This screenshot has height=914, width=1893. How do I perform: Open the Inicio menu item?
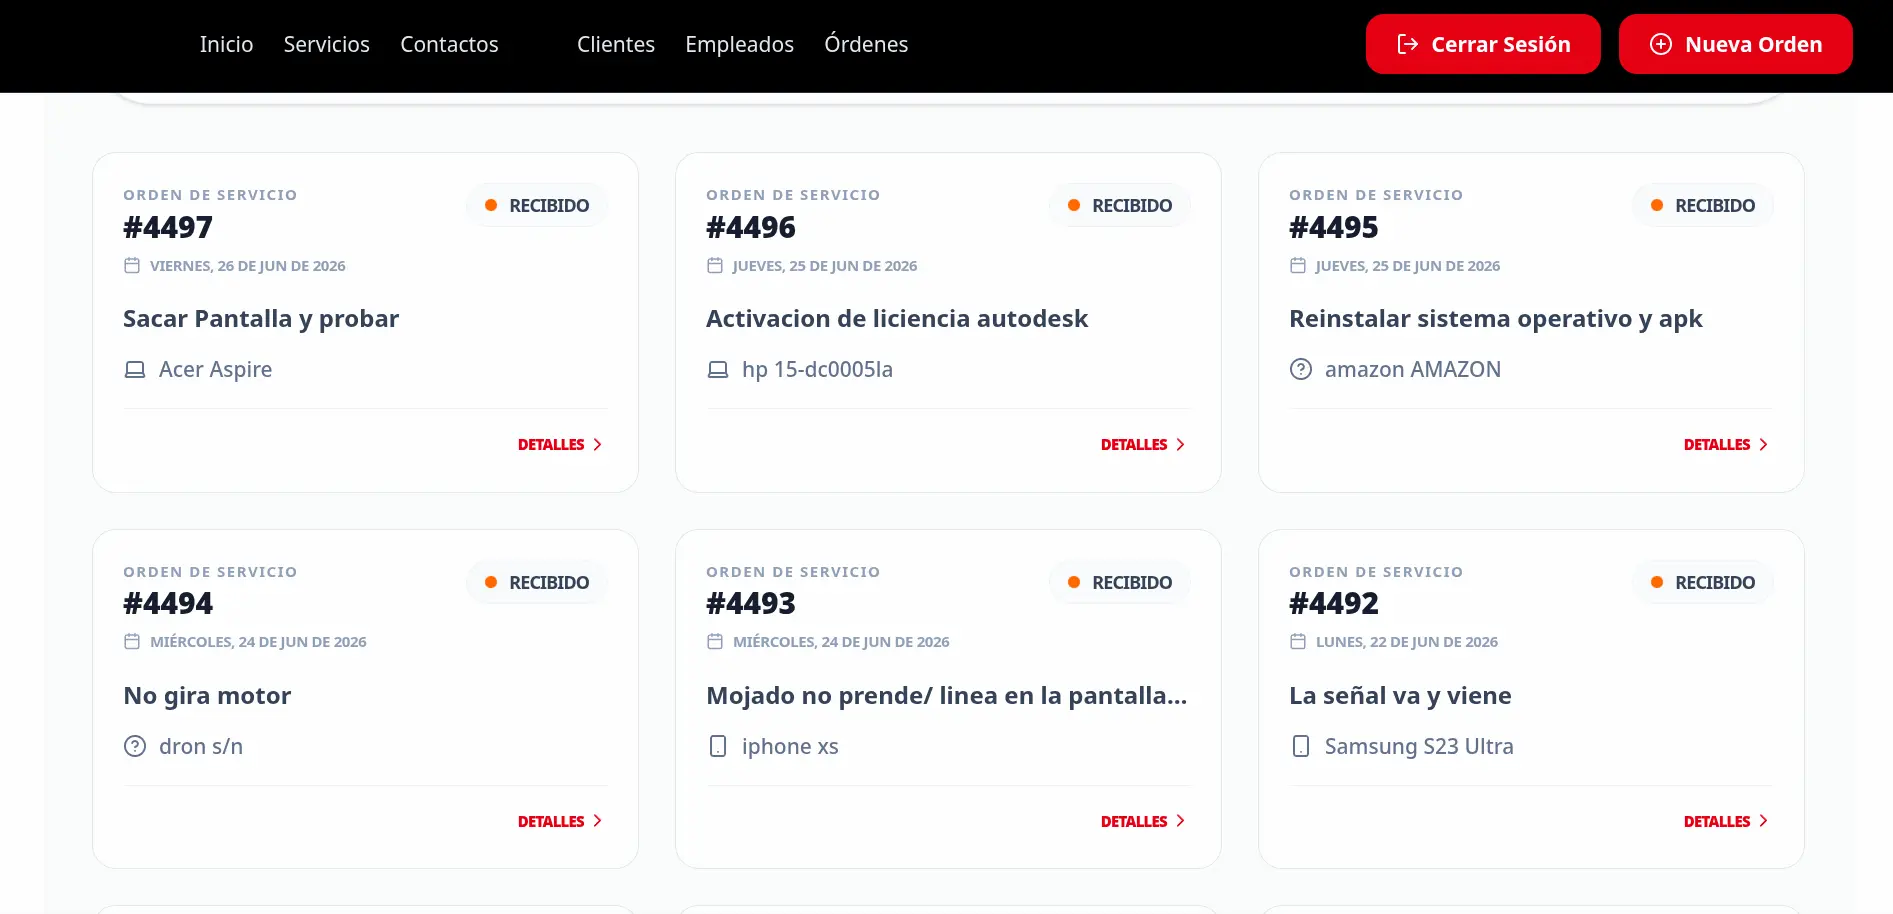[x=226, y=44]
